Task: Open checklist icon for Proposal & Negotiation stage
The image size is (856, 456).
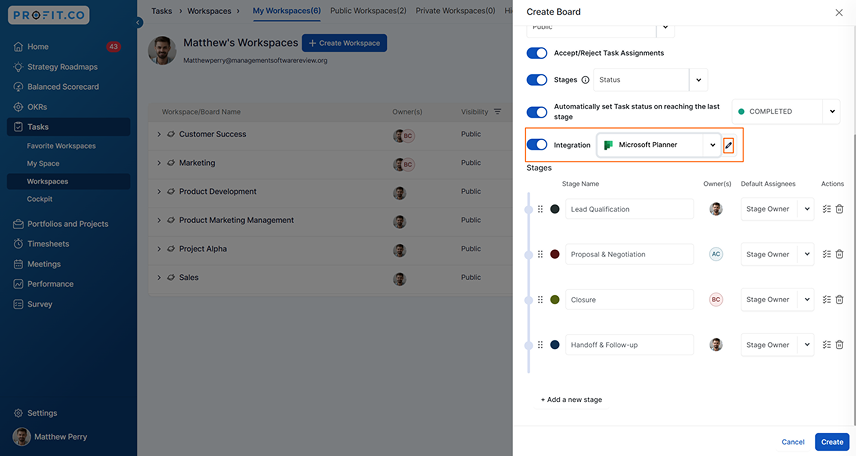Action: (827, 254)
